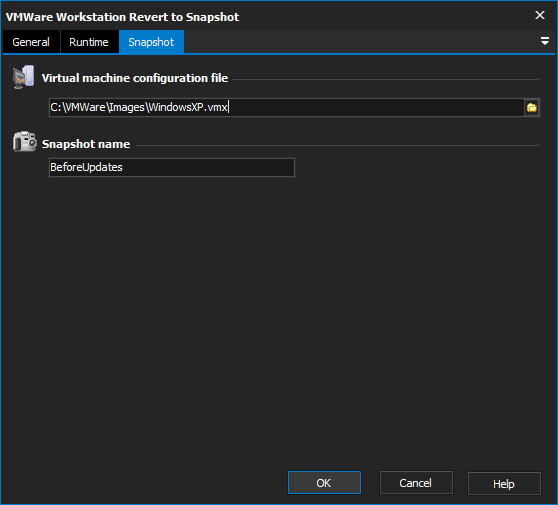Open Help for this action
The width and height of the screenshot is (558, 505).
click(x=504, y=483)
